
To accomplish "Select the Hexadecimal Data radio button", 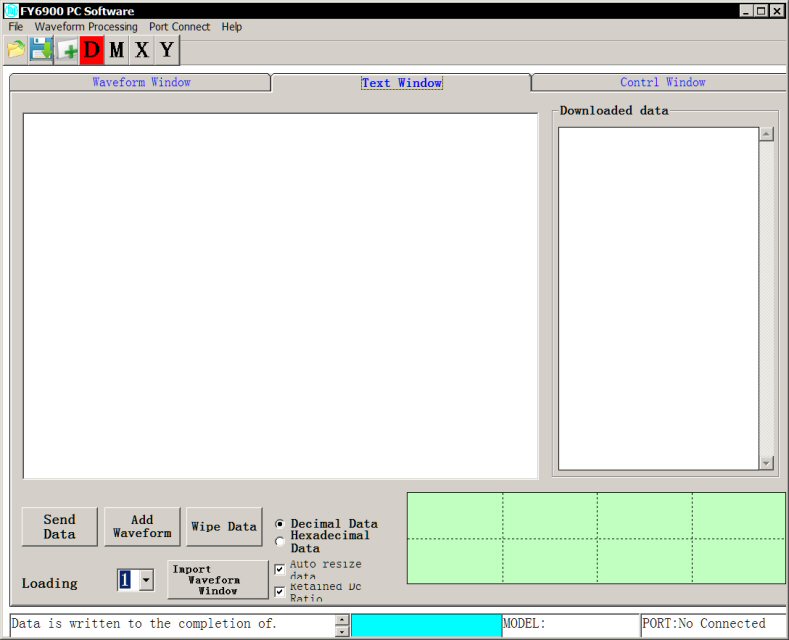I will click(280, 541).
